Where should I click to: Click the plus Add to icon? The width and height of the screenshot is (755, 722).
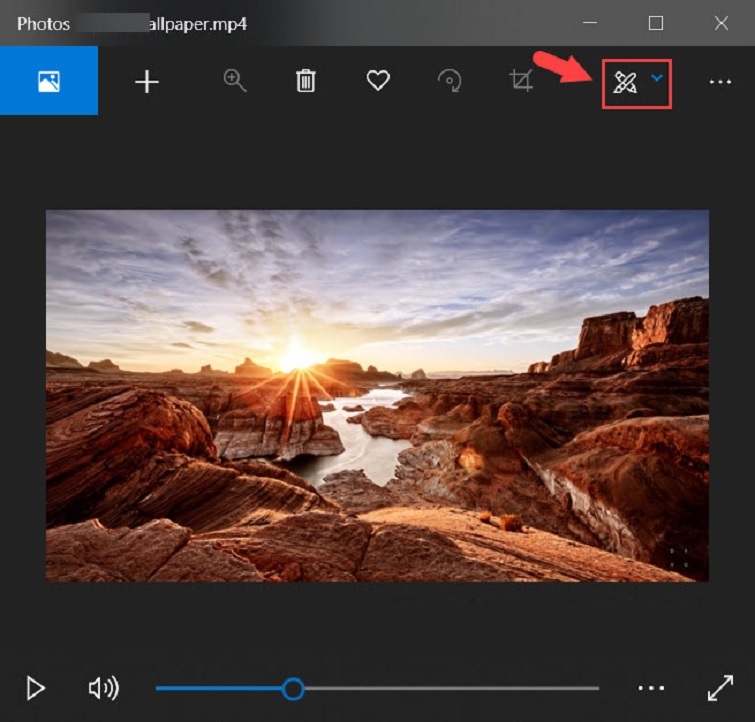coord(147,82)
